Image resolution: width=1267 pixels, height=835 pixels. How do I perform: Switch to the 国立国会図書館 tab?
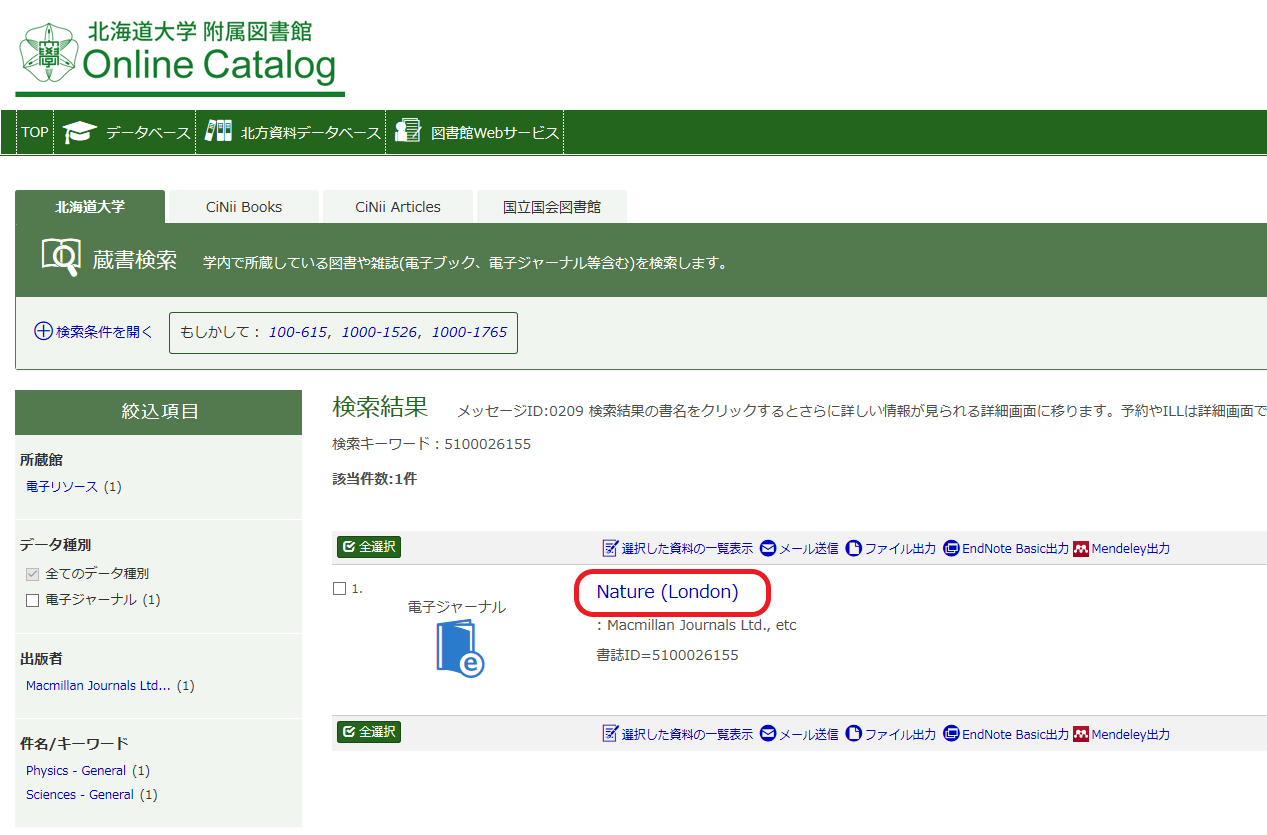(551, 207)
